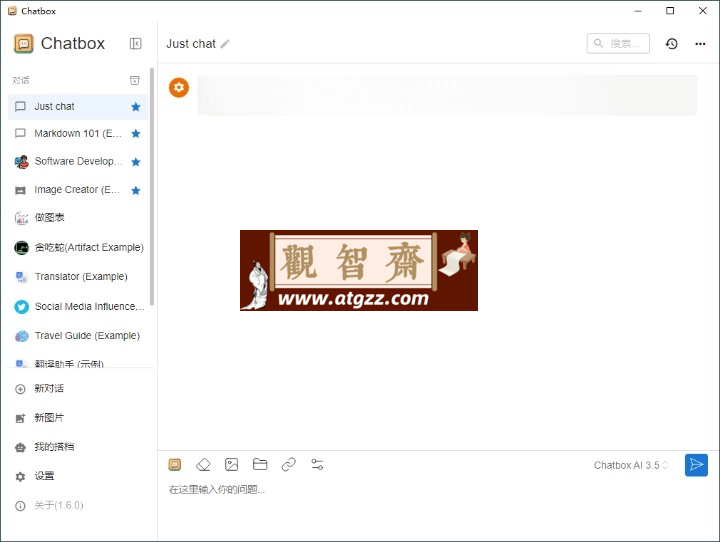Viewport: 720px width, 542px height.
Task: Click the Travel Guide globe icon
Action: click(x=22, y=336)
